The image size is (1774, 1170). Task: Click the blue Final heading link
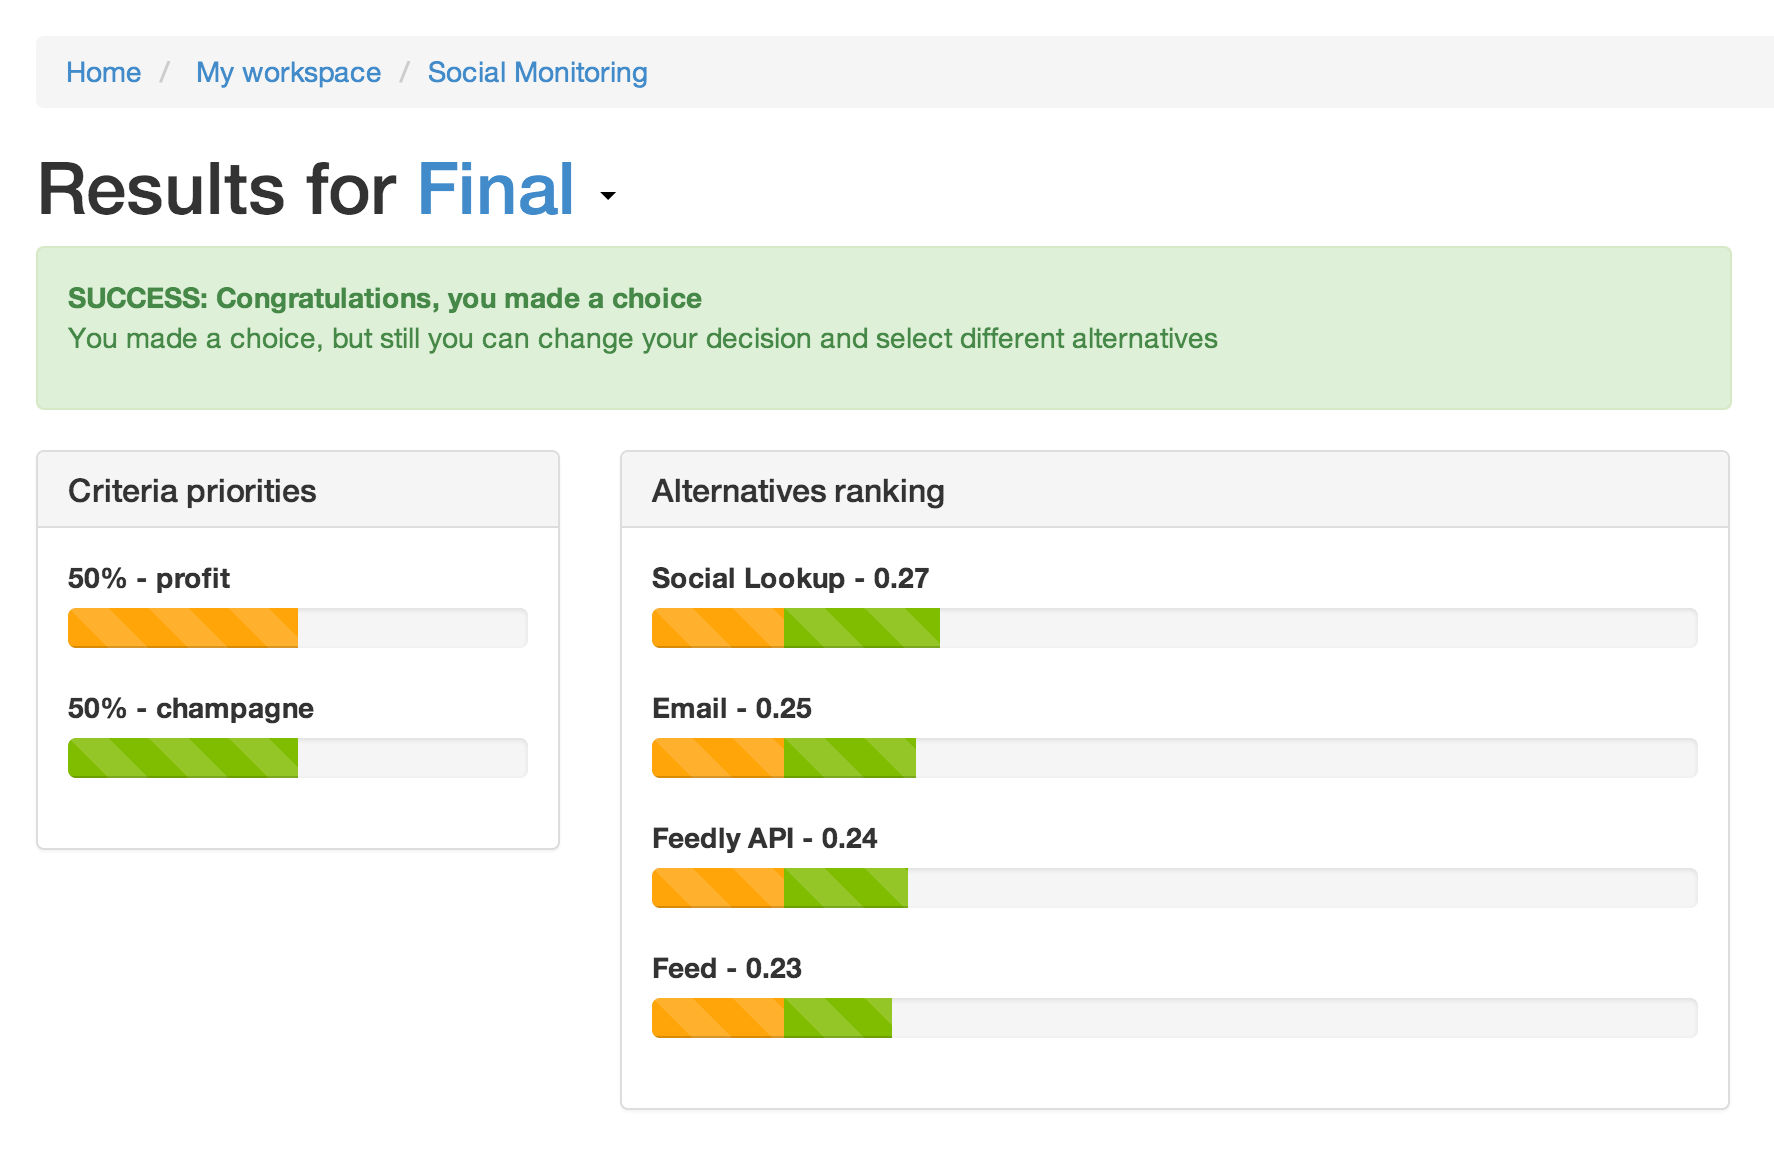495,189
